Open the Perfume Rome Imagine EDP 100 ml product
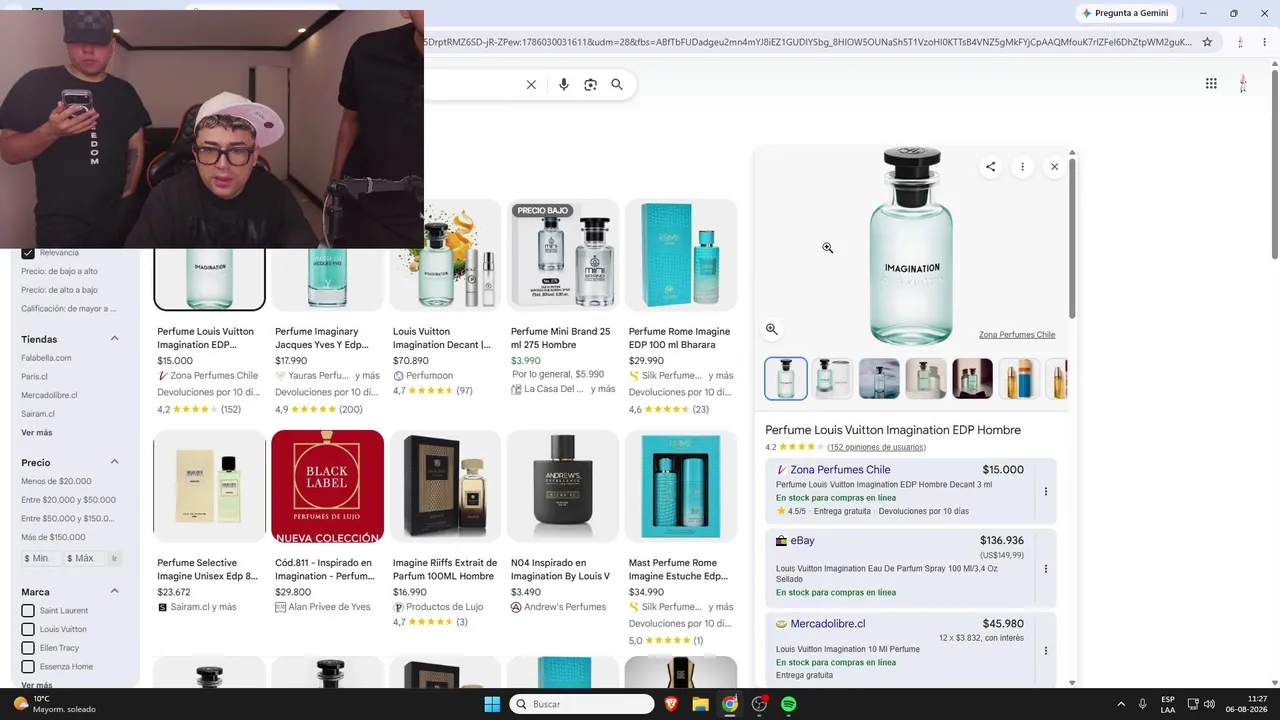 click(x=681, y=306)
